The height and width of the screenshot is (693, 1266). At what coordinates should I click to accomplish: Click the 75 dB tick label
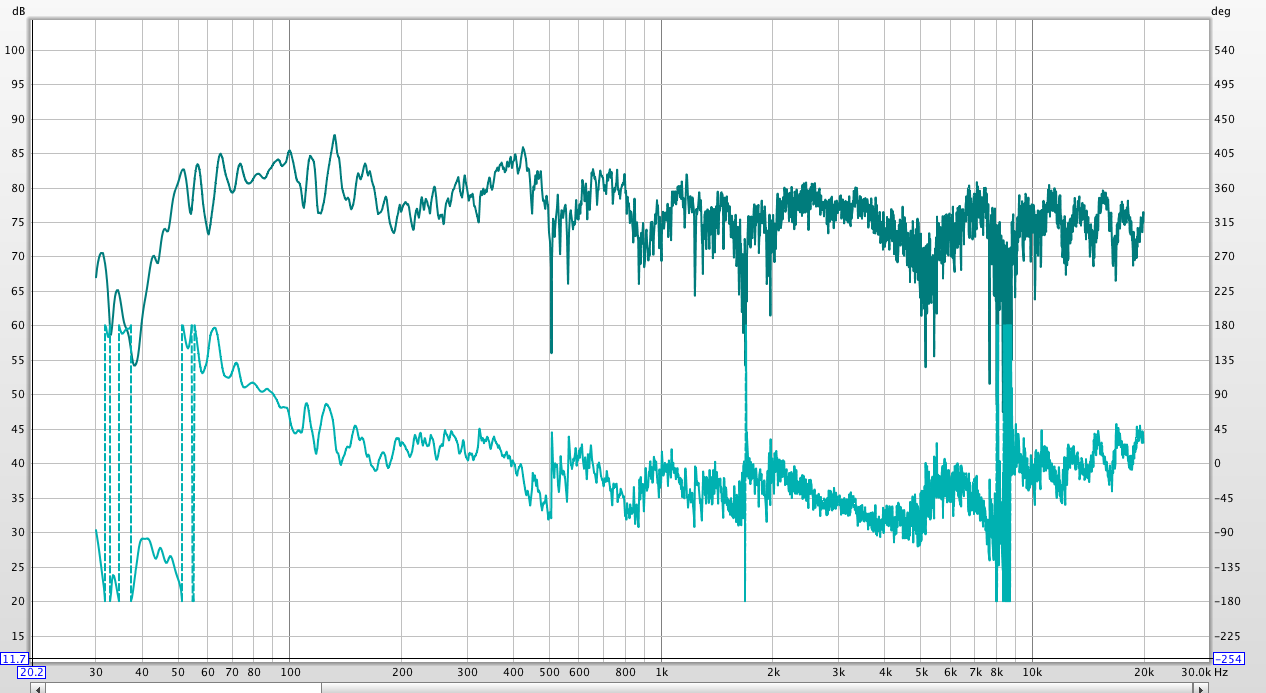[x=18, y=223]
